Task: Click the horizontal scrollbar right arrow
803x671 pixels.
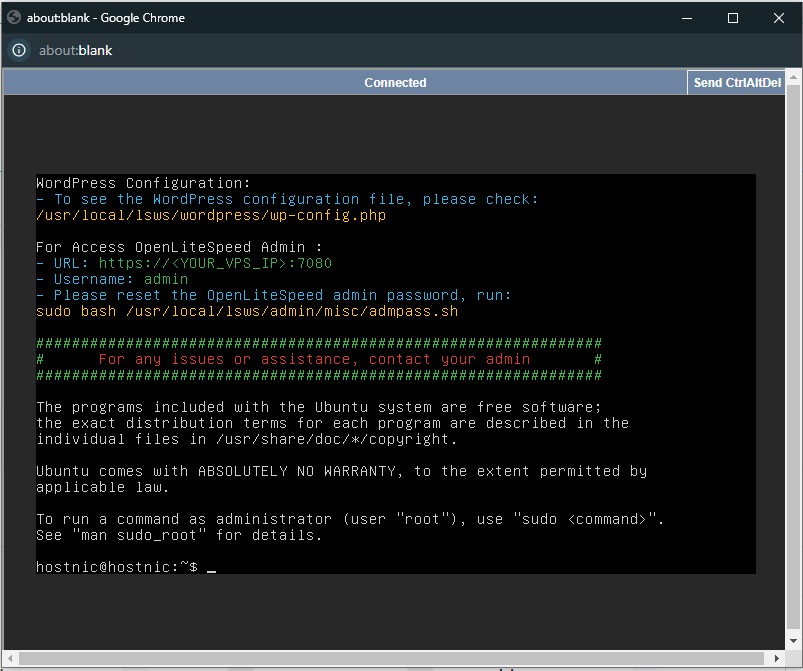Action: tap(777, 658)
